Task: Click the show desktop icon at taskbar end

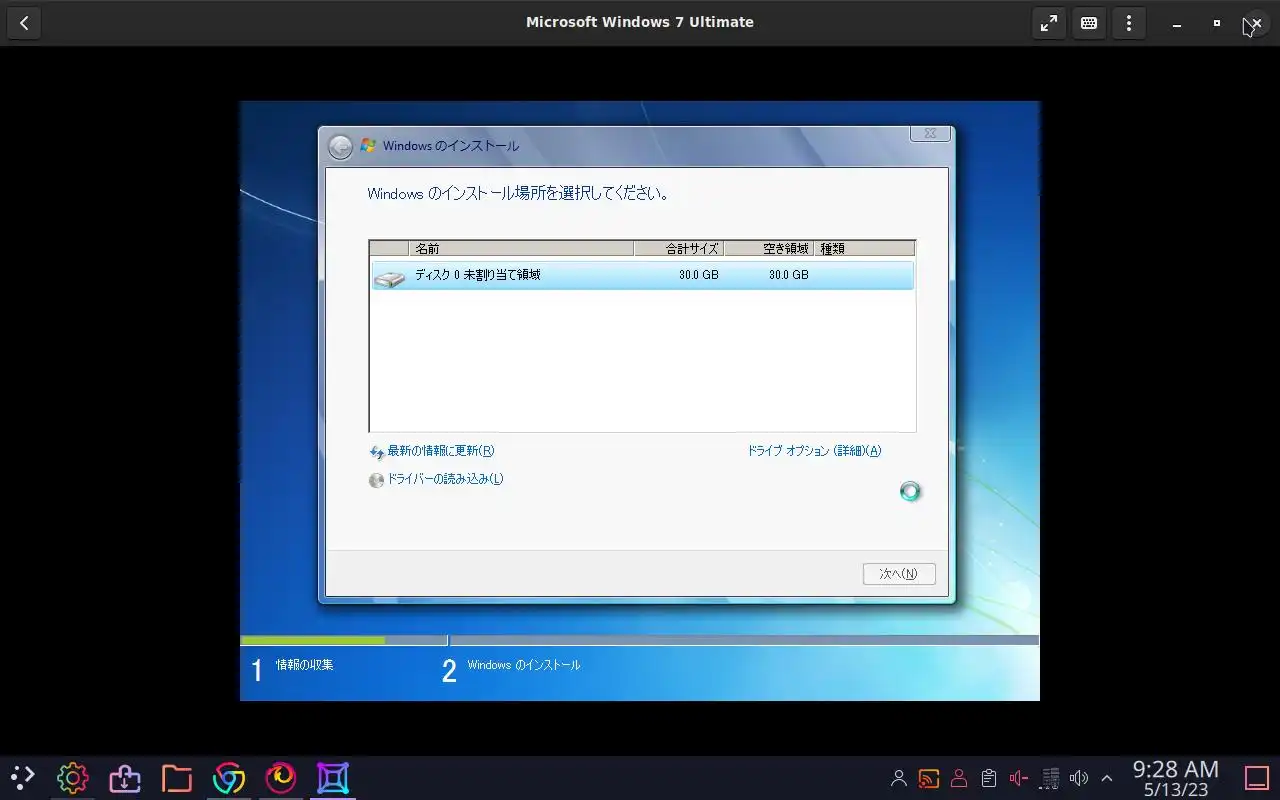Action: [1257, 778]
